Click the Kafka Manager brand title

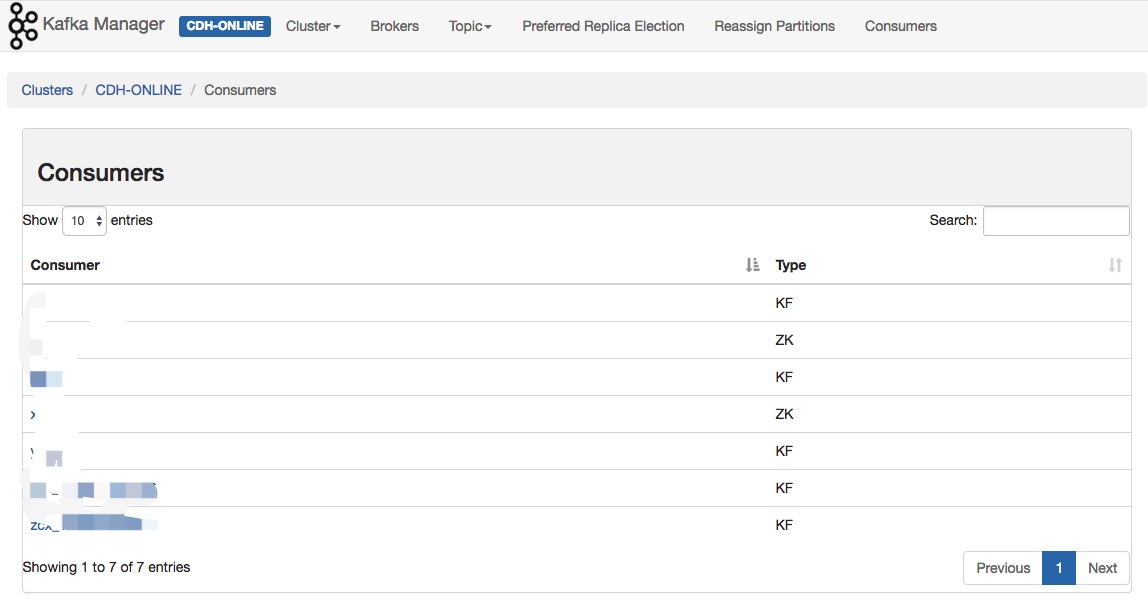[103, 24]
